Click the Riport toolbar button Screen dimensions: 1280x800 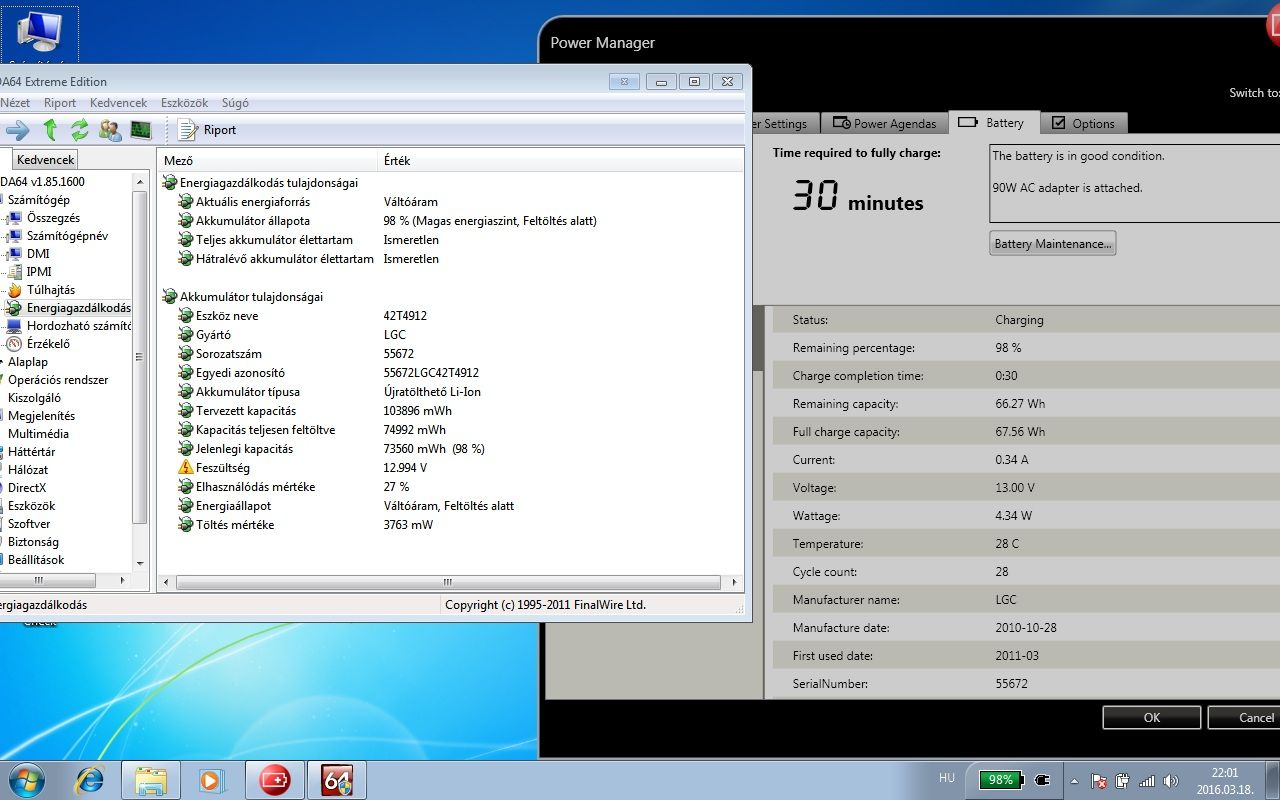click(x=207, y=129)
